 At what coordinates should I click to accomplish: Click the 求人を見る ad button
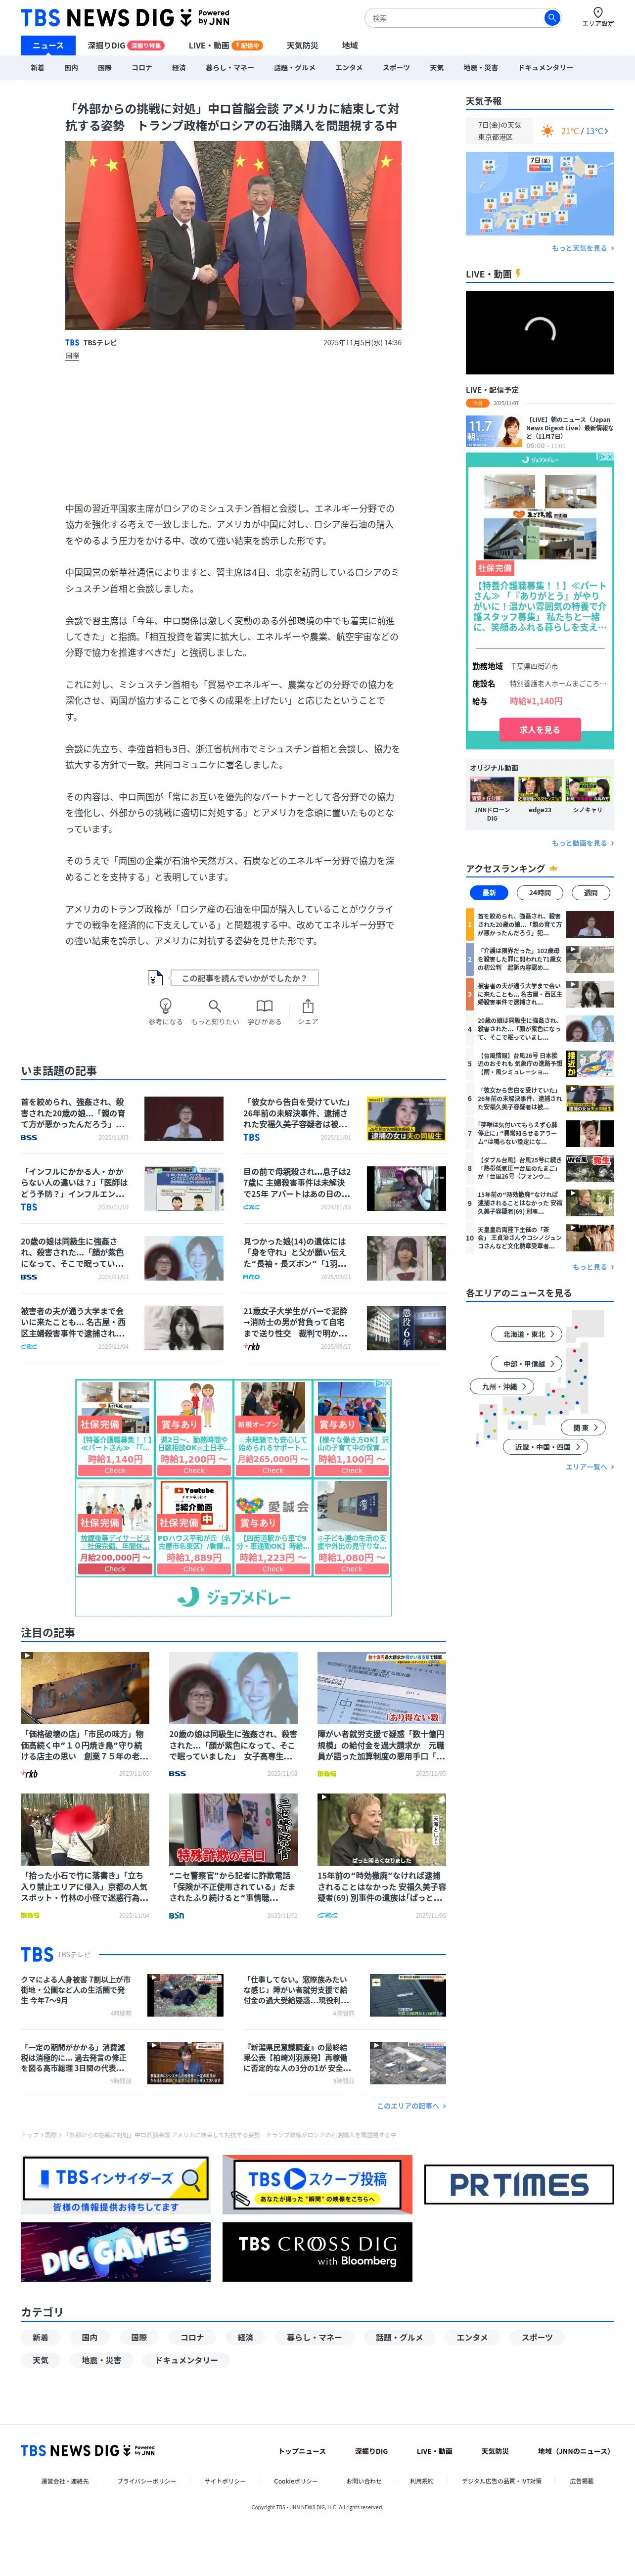540,730
